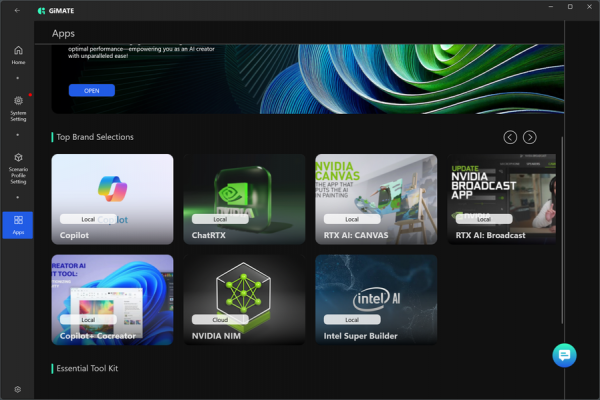Screen dimensions: 600x400
Task: Open the NVIDIA NIM app tile
Action: coord(244,300)
